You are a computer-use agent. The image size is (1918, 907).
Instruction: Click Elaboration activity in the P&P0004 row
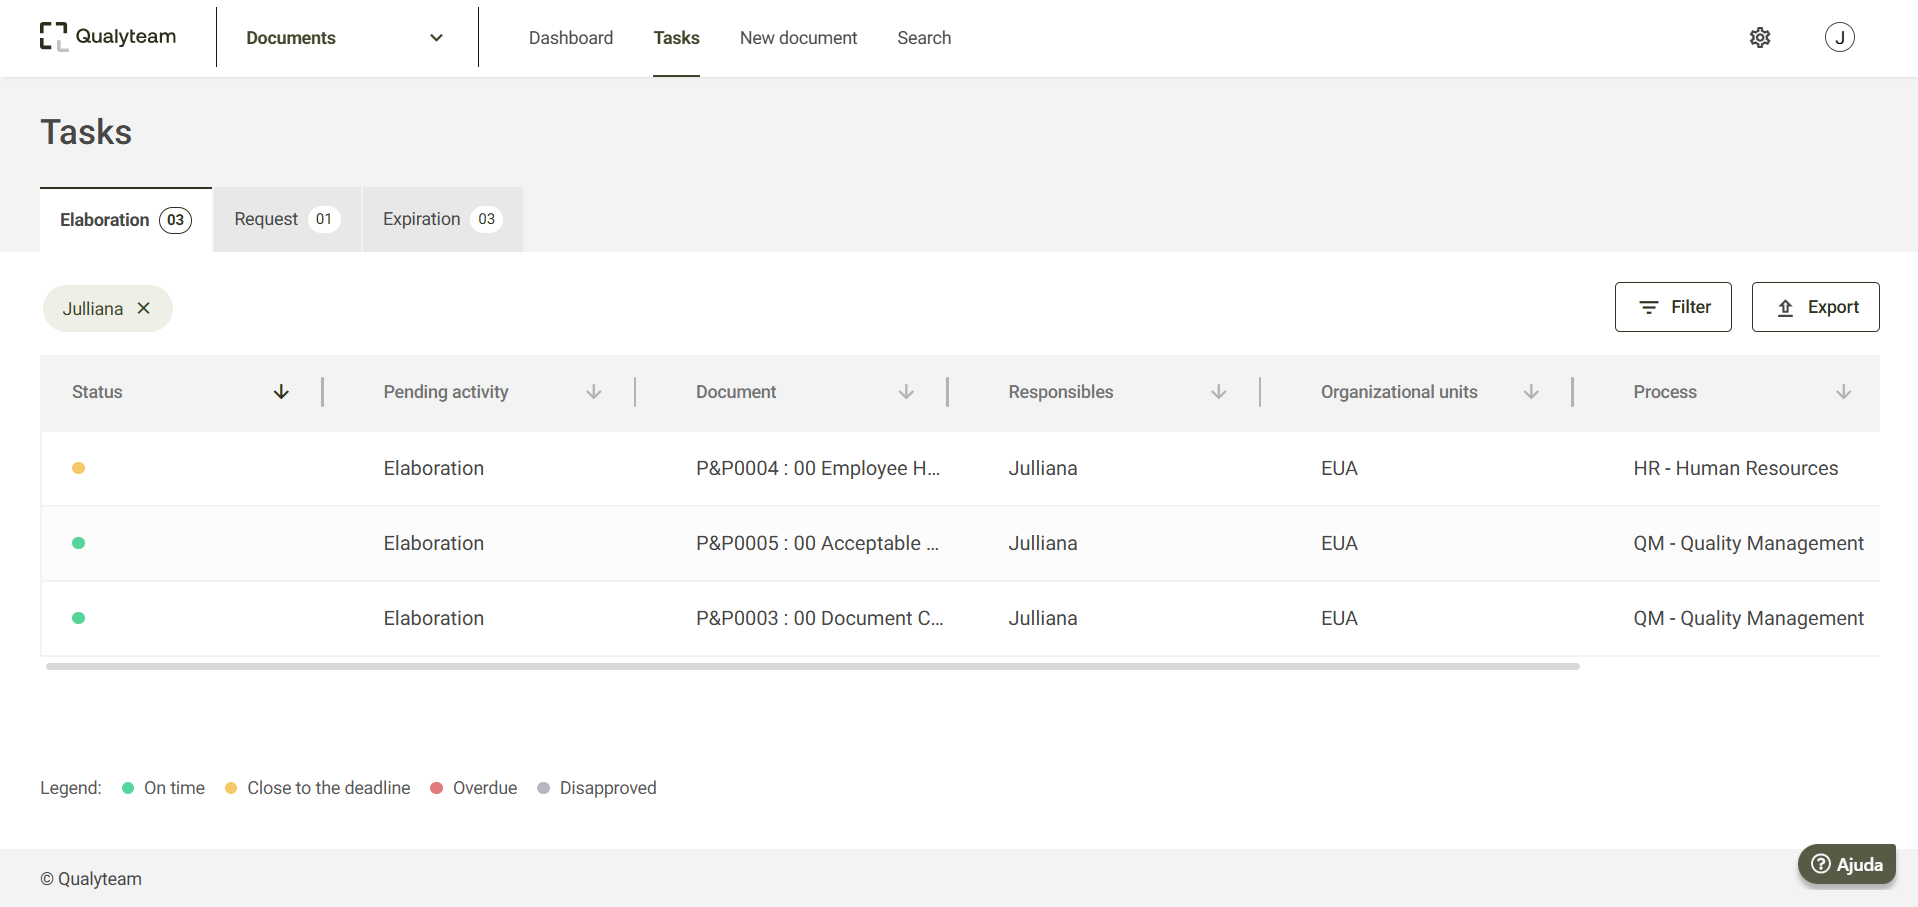(434, 468)
